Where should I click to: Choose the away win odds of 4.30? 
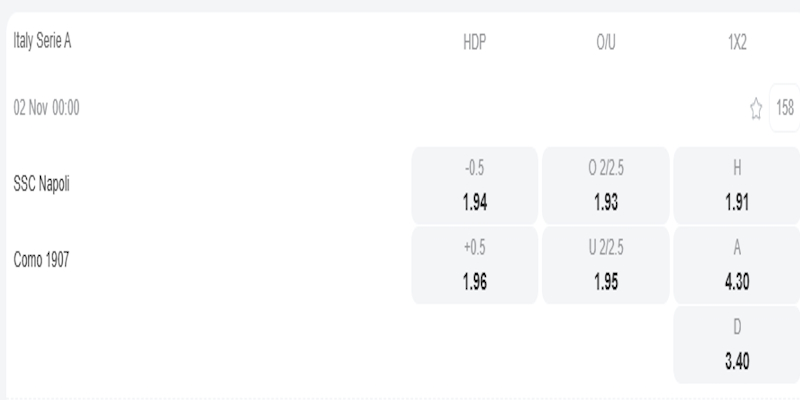[x=737, y=265]
